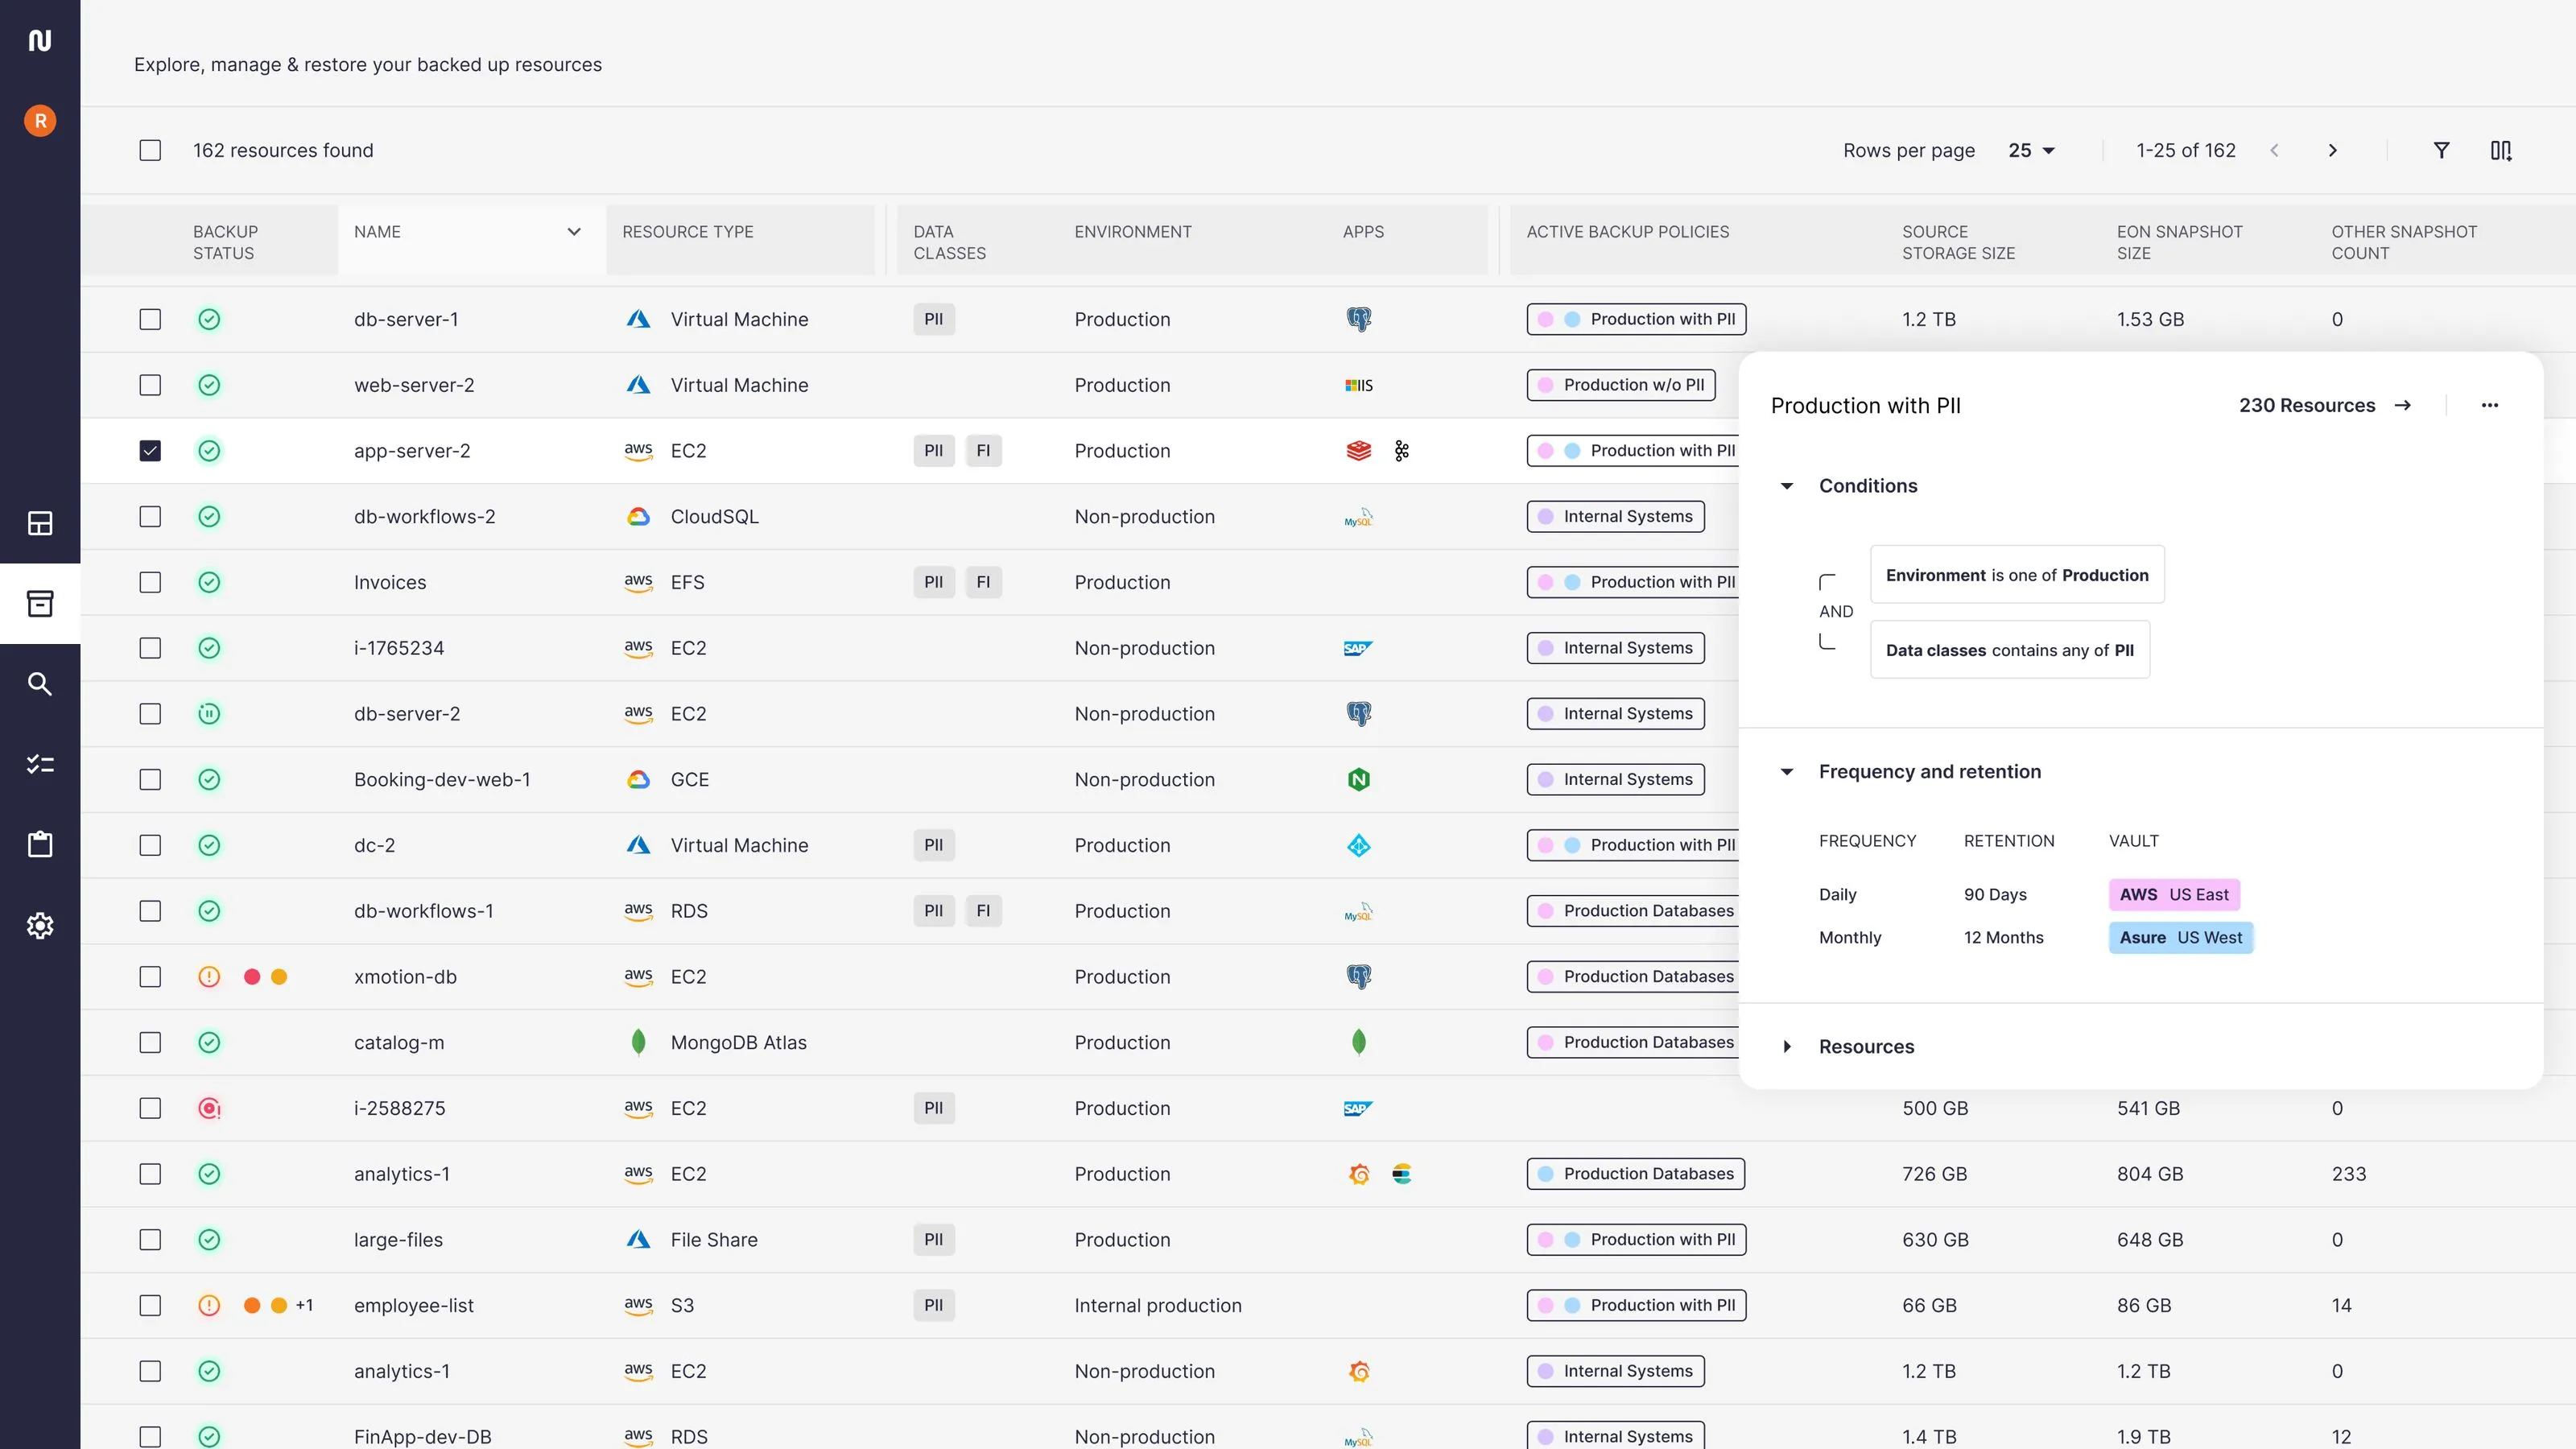Click the Asure US West vault tag
The width and height of the screenshot is (2576, 1449).
click(x=2181, y=938)
